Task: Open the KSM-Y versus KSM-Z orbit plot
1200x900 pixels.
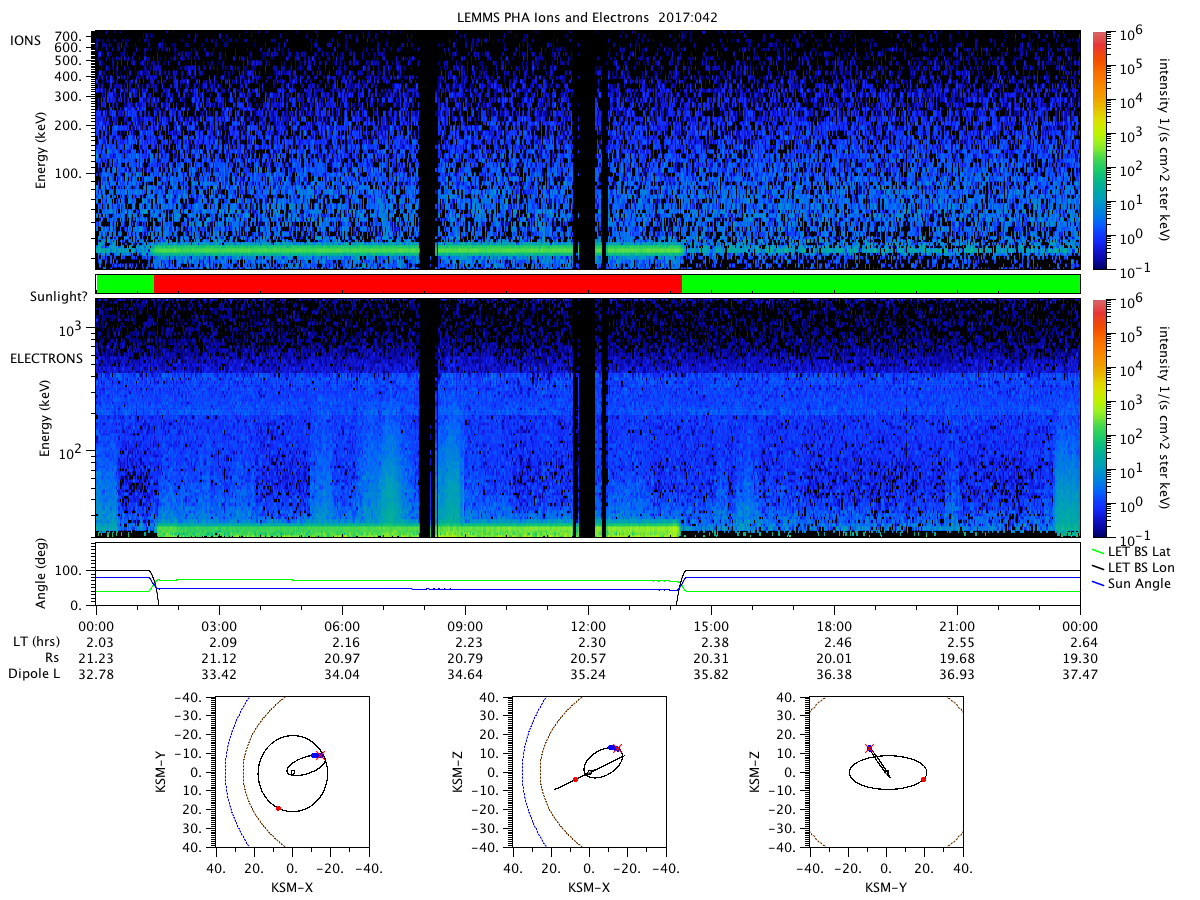Action: point(885,771)
